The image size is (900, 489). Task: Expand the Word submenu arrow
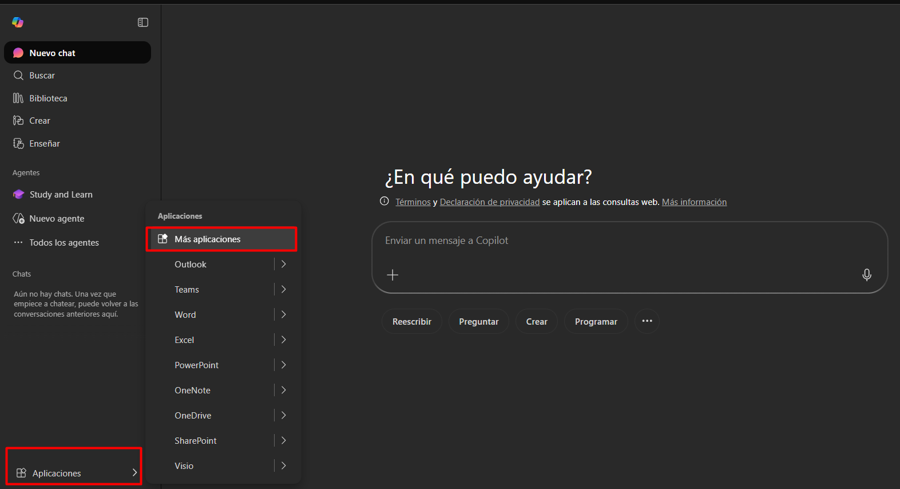click(x=284, y=315)
